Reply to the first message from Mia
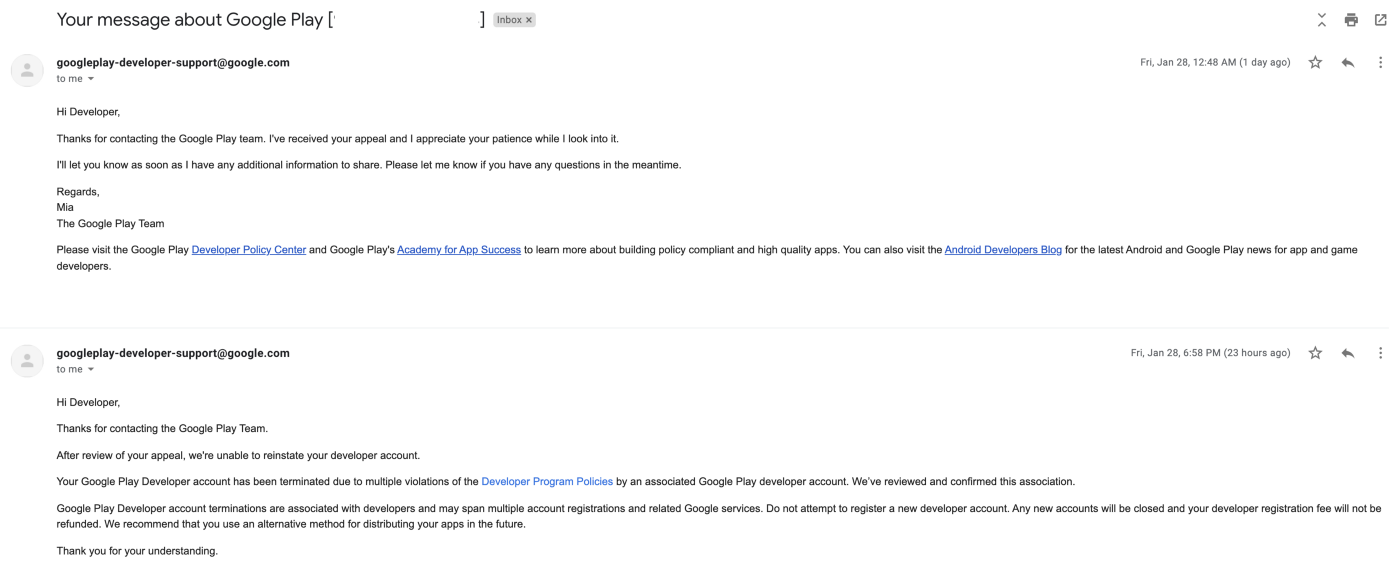Screen dimensions: 1400x564 point(1348,63)
